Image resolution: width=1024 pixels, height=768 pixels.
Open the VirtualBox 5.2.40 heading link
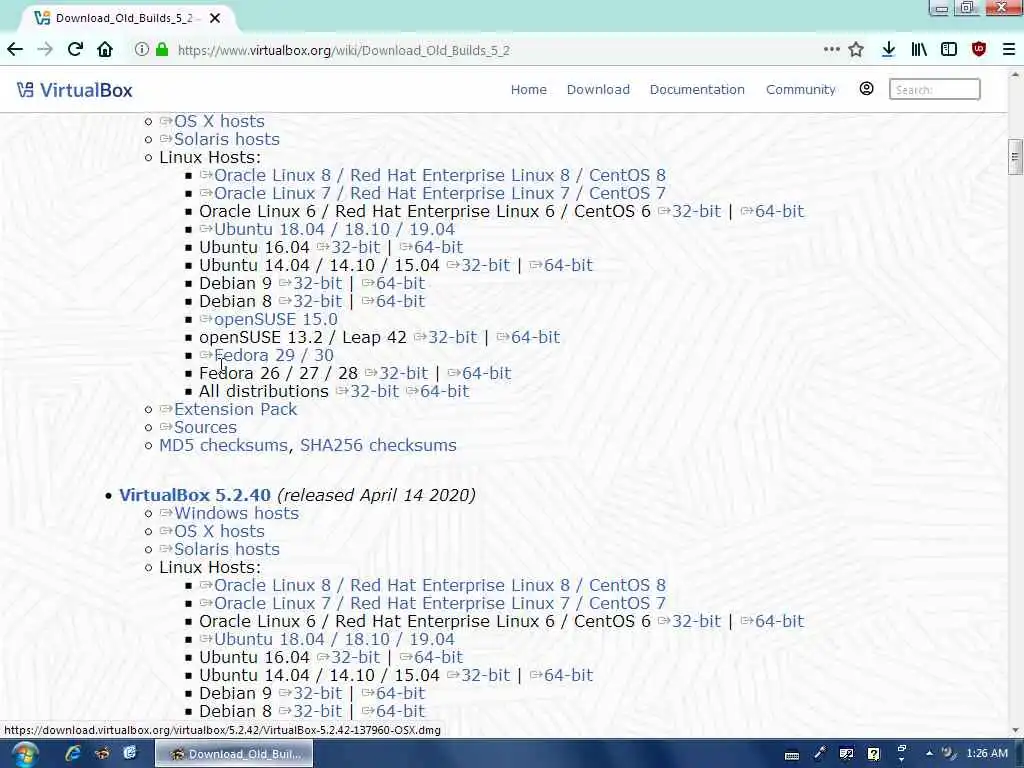point(195,495)
